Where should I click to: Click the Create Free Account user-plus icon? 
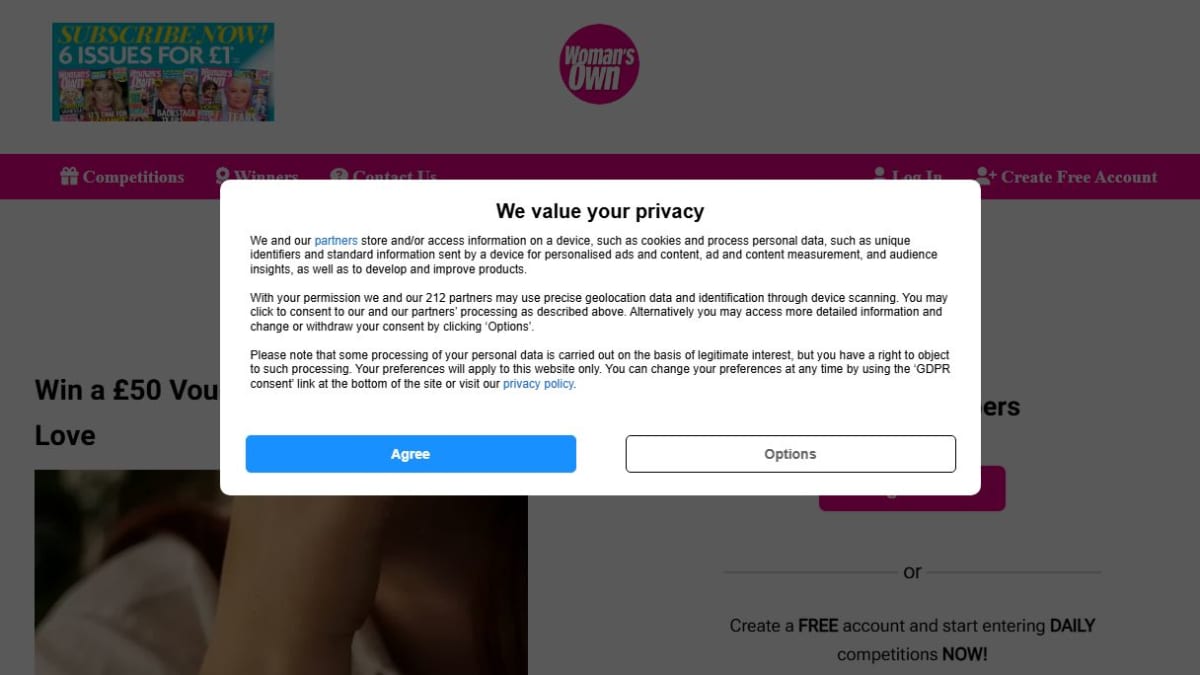[x=986, y=177]
